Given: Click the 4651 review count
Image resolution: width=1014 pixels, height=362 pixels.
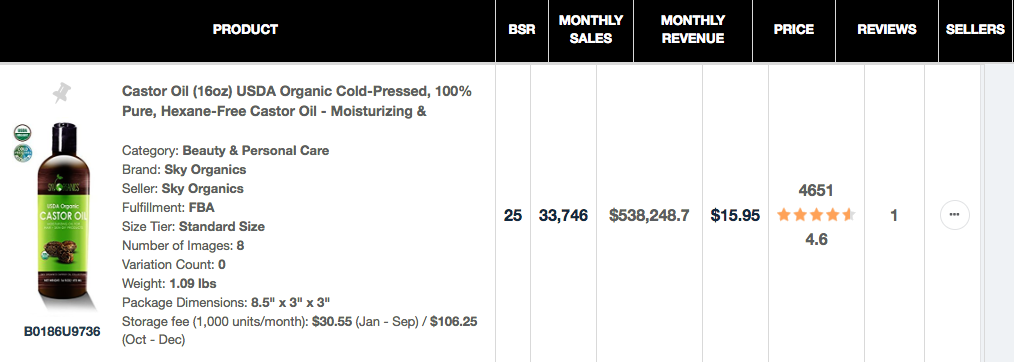Looking at the screenshot, I should (x=816, y=190).
